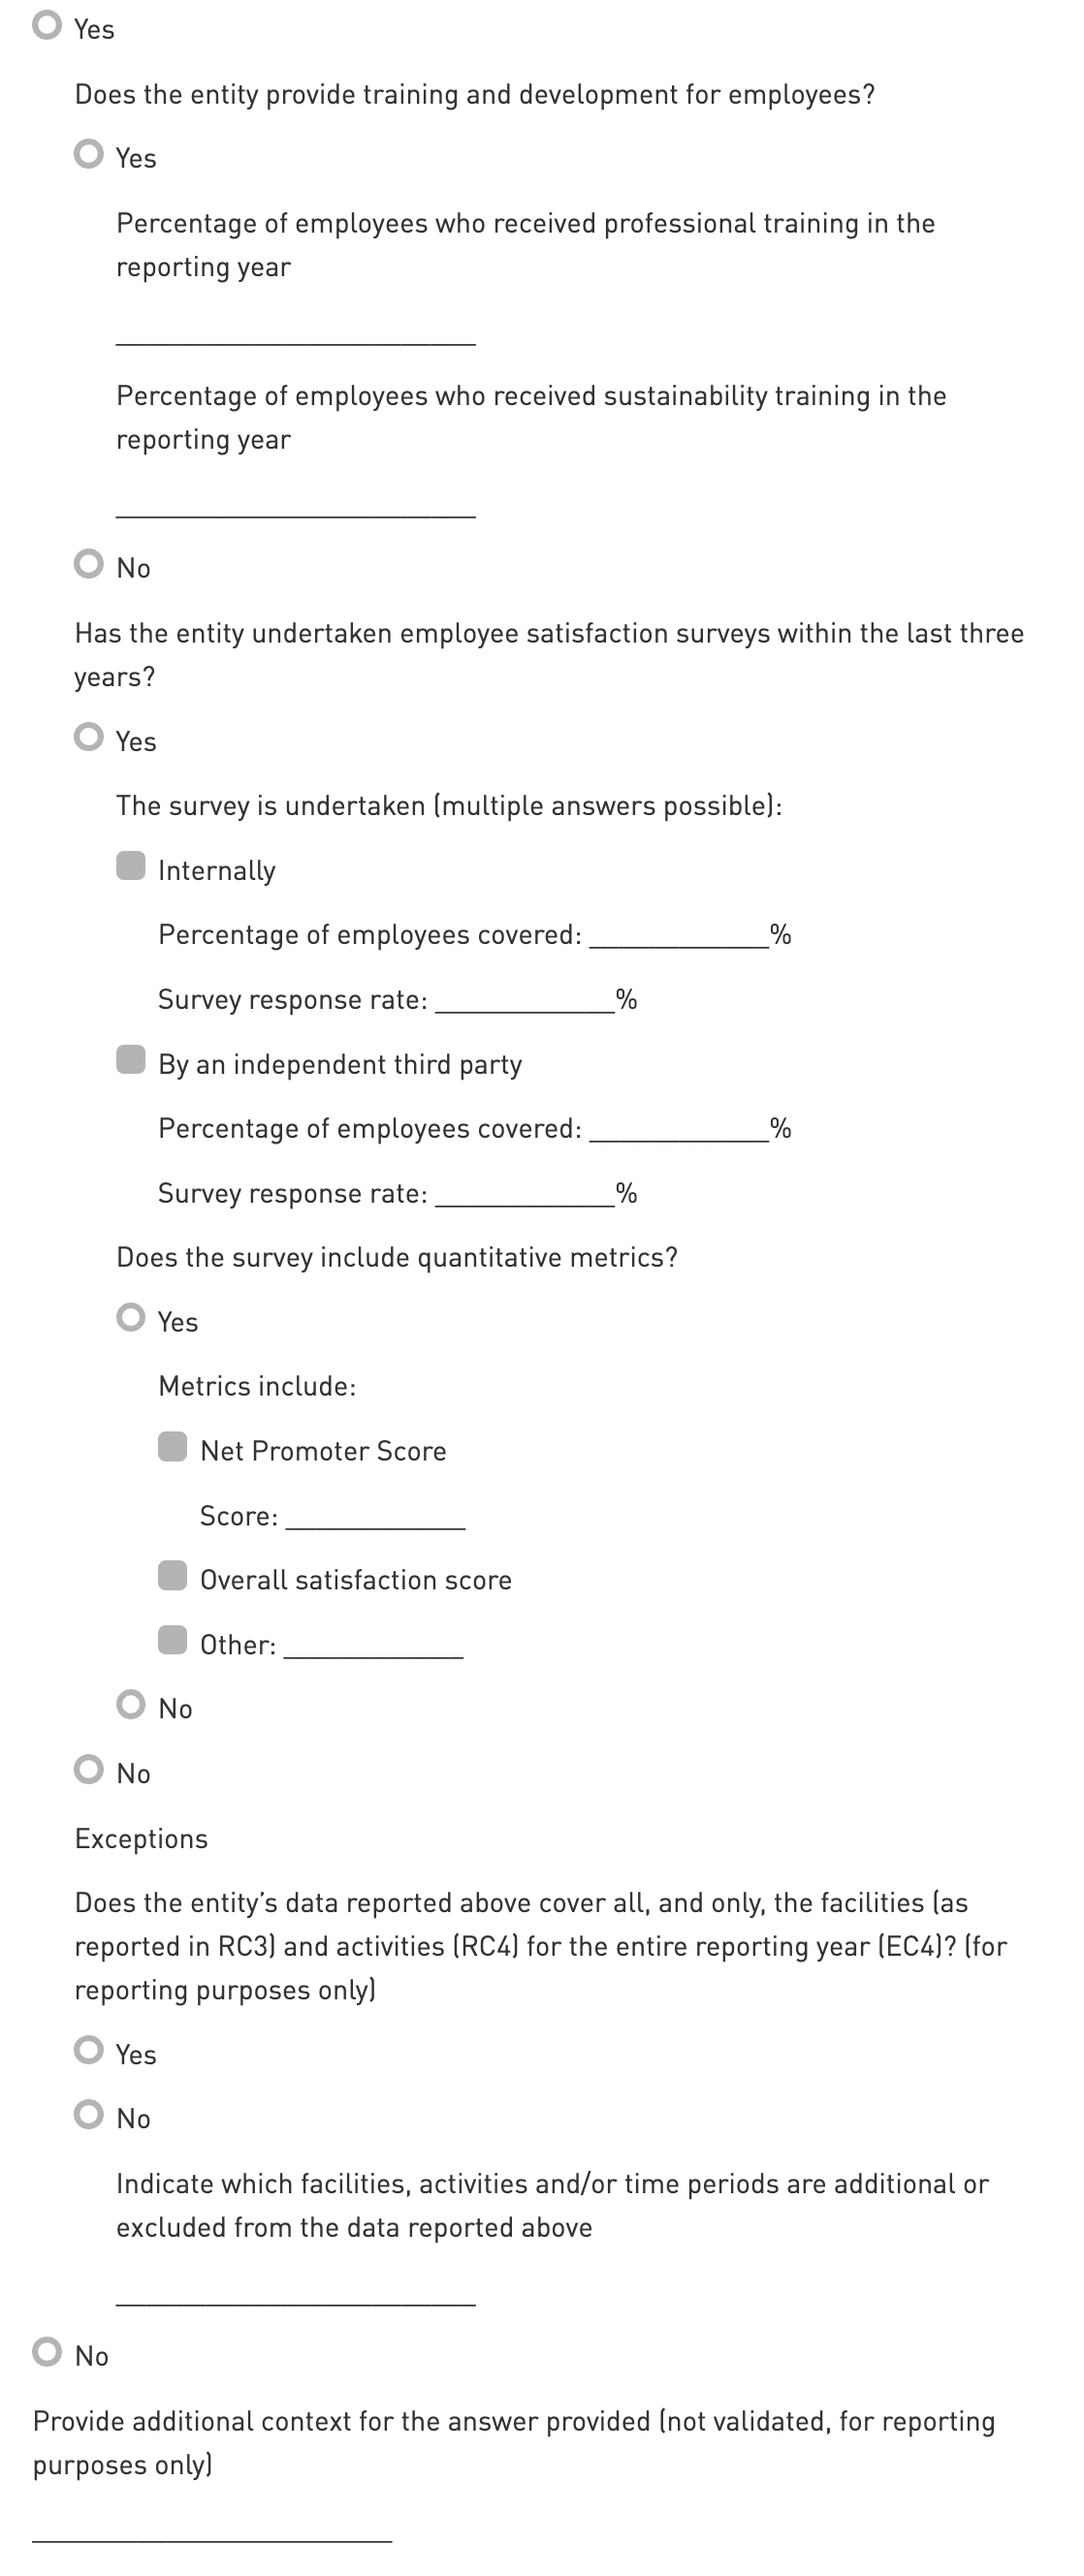
Task: Select No for training and development question
Action: [x=89, y=564]
